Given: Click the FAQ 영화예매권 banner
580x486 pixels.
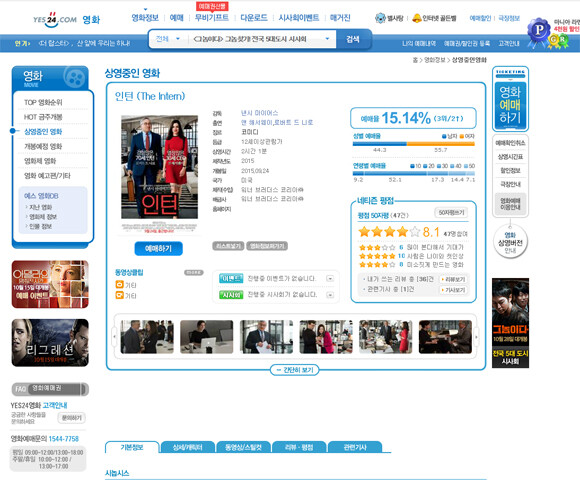Looking at the screenshot, I should (50, 389).
